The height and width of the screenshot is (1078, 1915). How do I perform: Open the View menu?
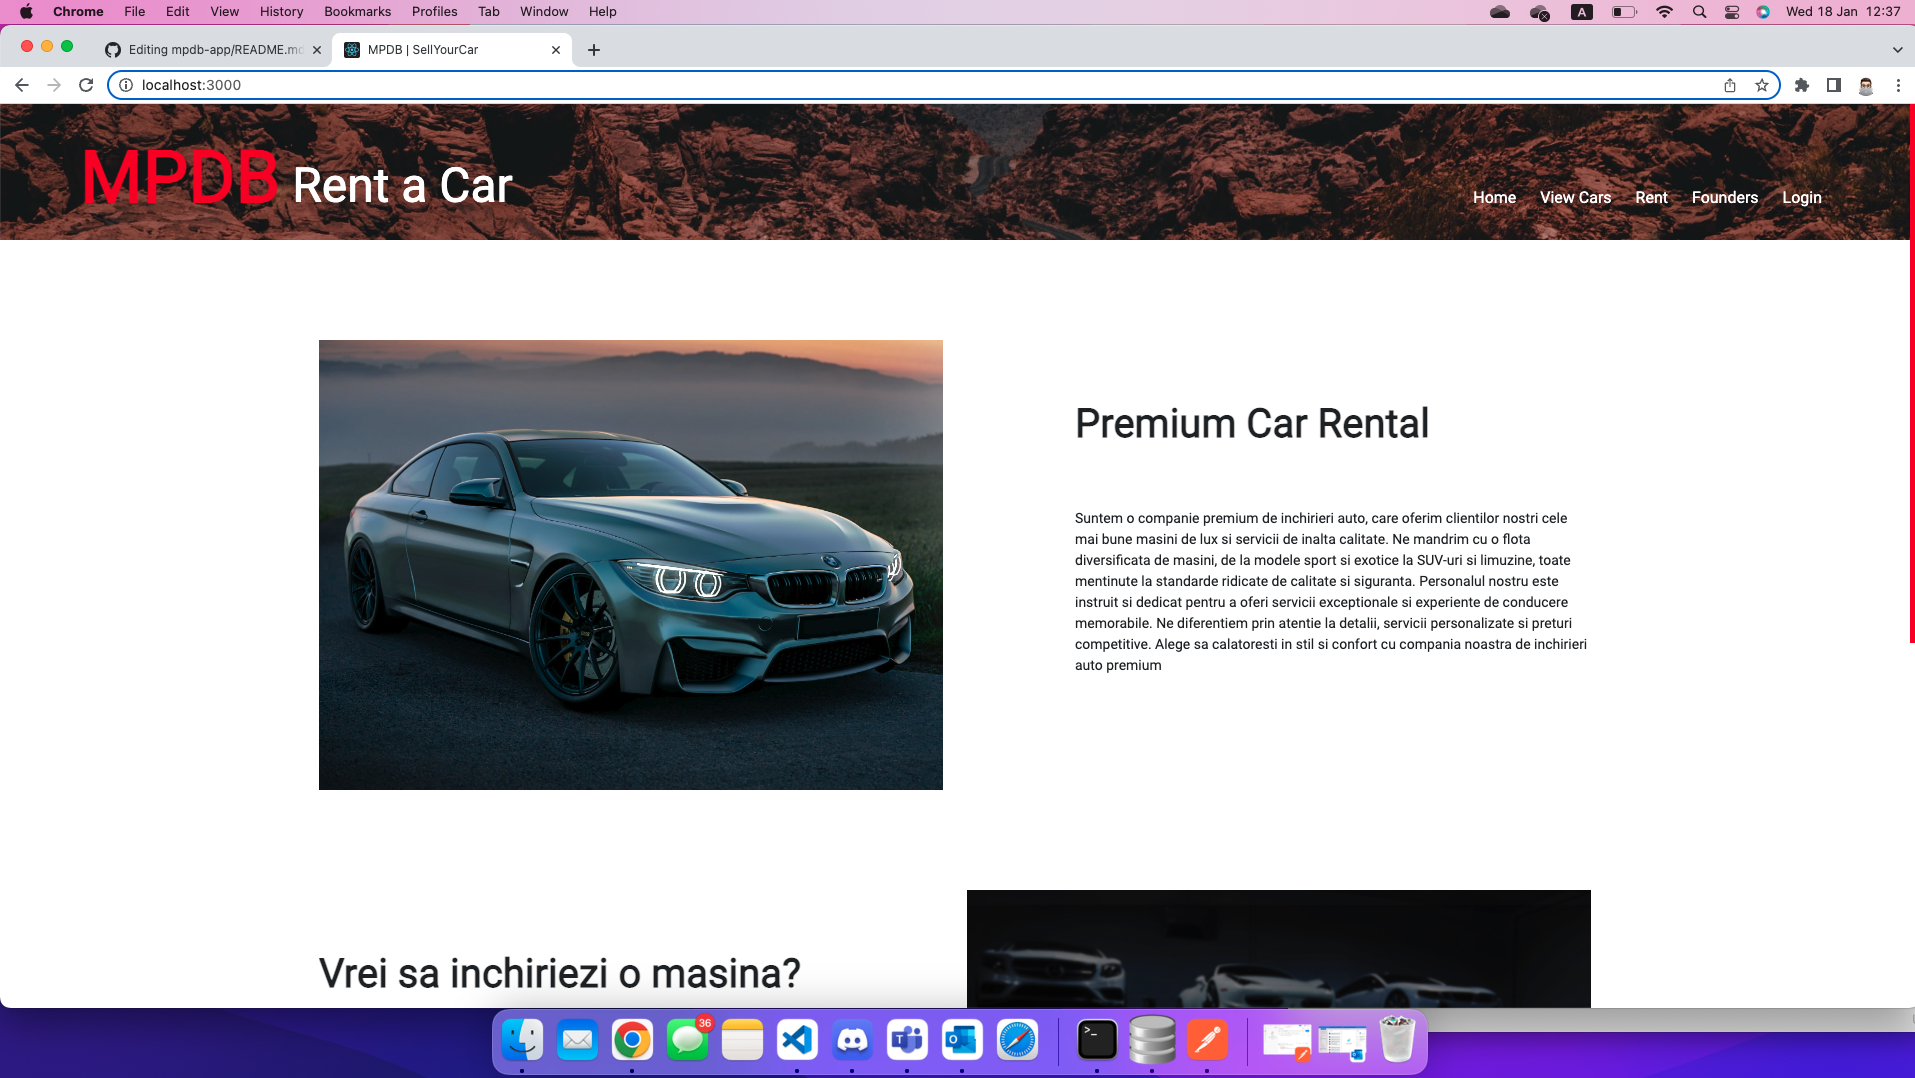pos(225,12)
